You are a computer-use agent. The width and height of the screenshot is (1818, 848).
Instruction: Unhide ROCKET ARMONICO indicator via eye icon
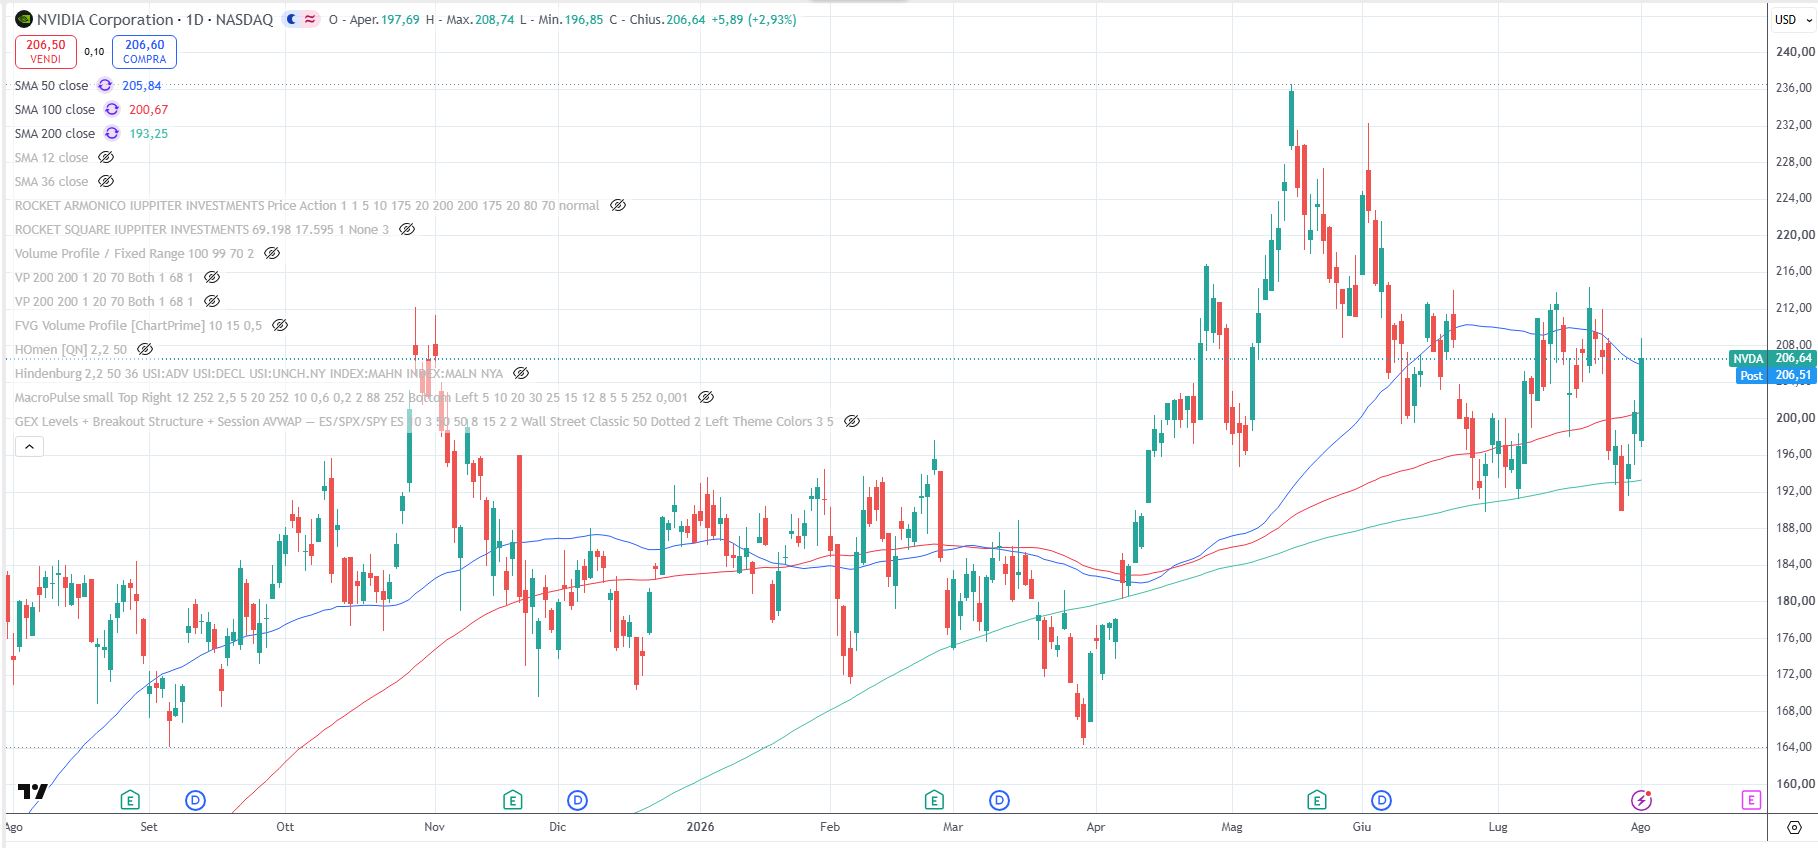coord(618,205)
